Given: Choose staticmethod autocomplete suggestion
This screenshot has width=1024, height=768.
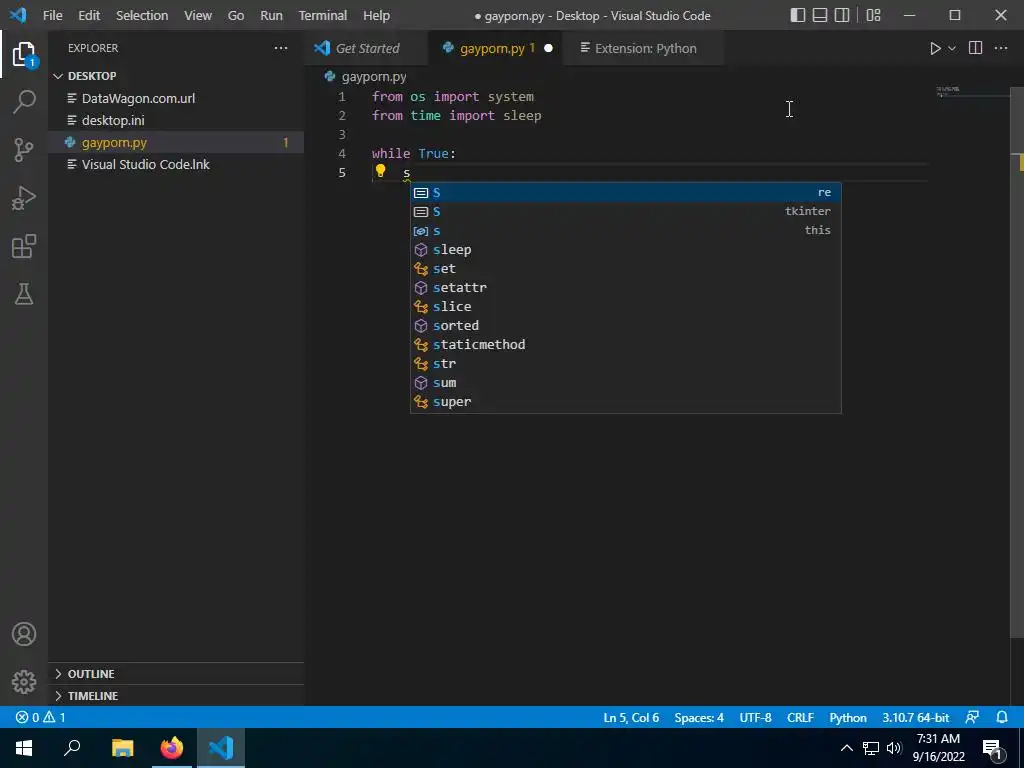Looking at the screenshot, I should click(626, 344).
